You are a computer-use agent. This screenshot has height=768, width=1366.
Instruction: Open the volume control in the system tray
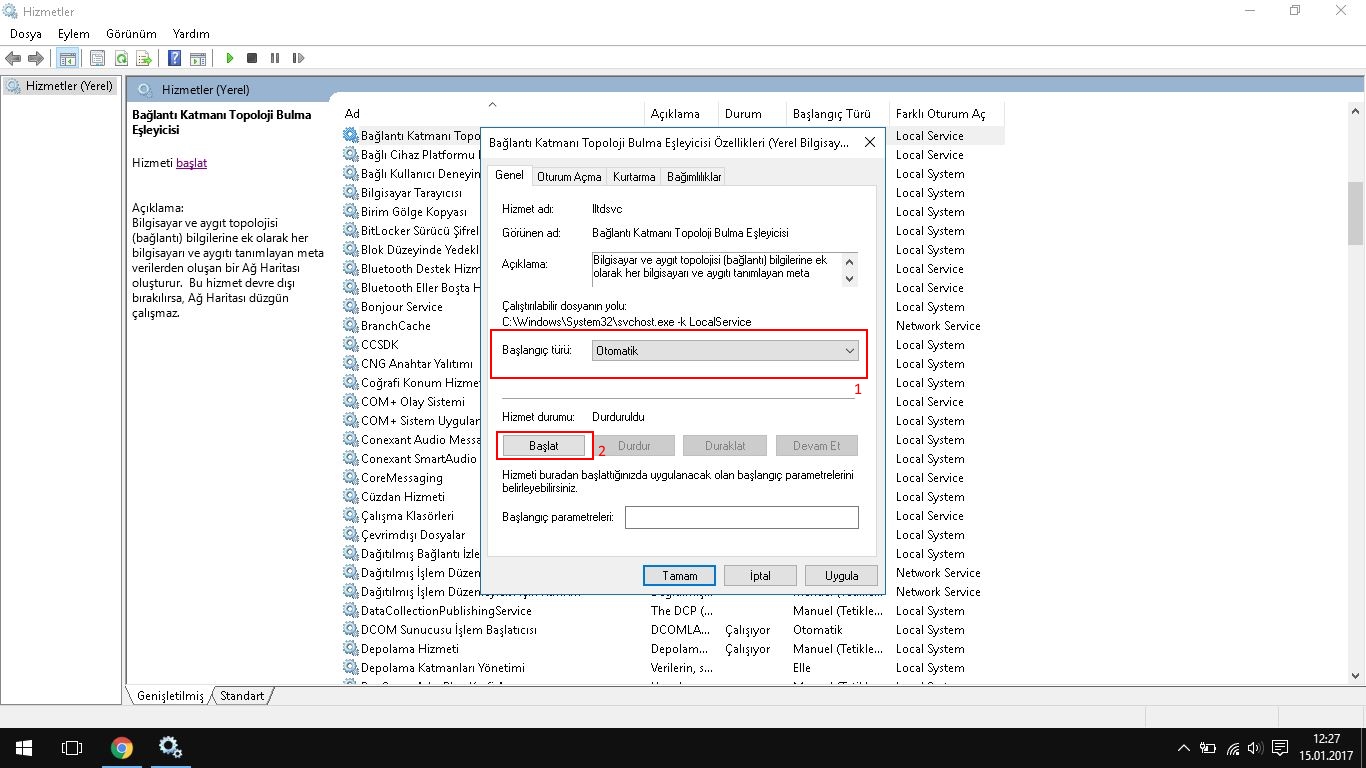1256,748
